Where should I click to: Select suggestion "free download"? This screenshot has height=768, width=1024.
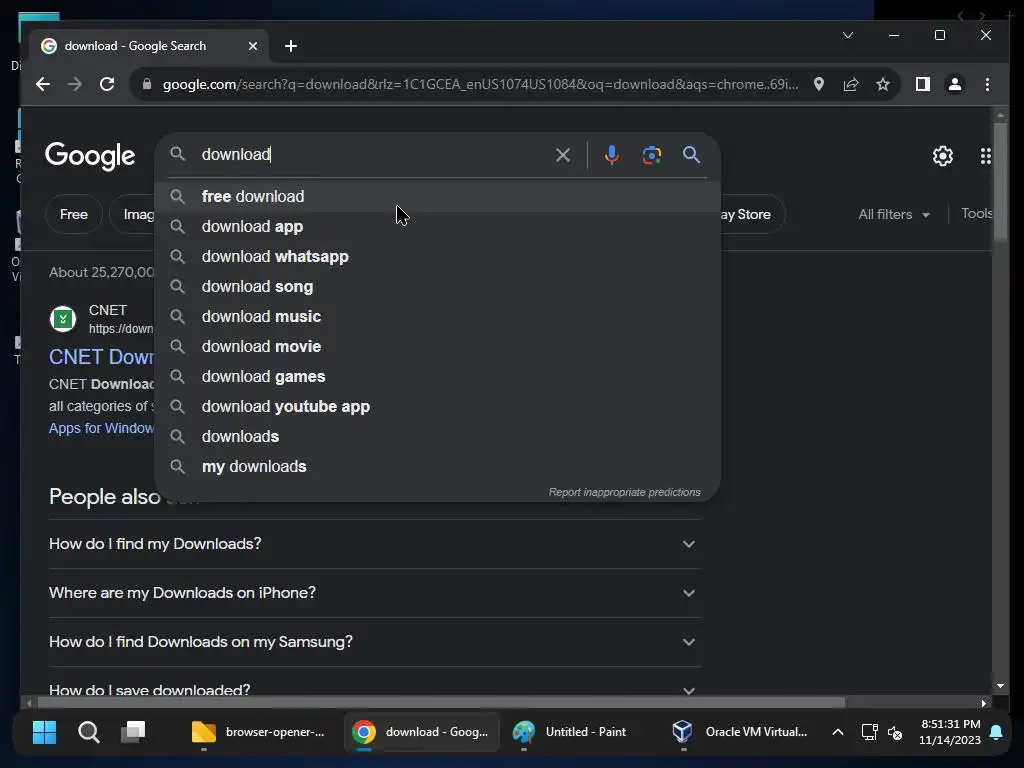(438, 197)
